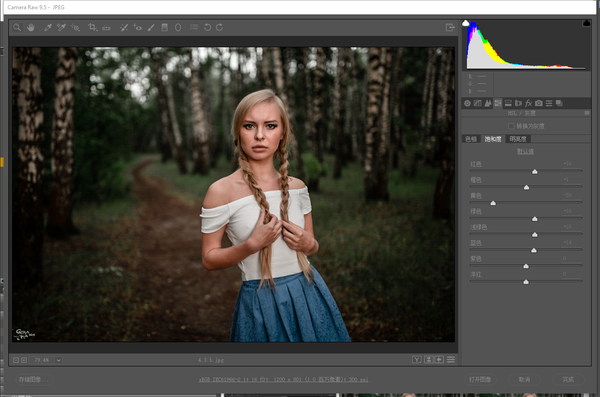
Task: Open the sRGB workflow options link
Action: (284, 380)
